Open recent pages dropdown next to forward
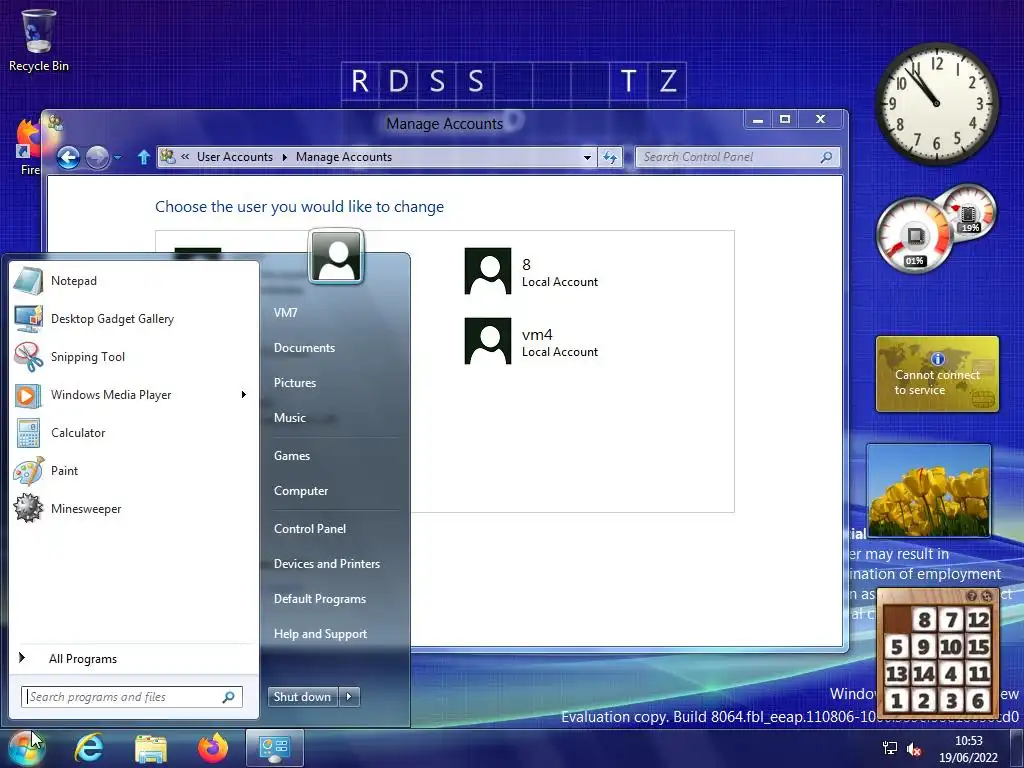This screenshot has width=1024, height=768. pyautogui.click(x=118, y=157)
